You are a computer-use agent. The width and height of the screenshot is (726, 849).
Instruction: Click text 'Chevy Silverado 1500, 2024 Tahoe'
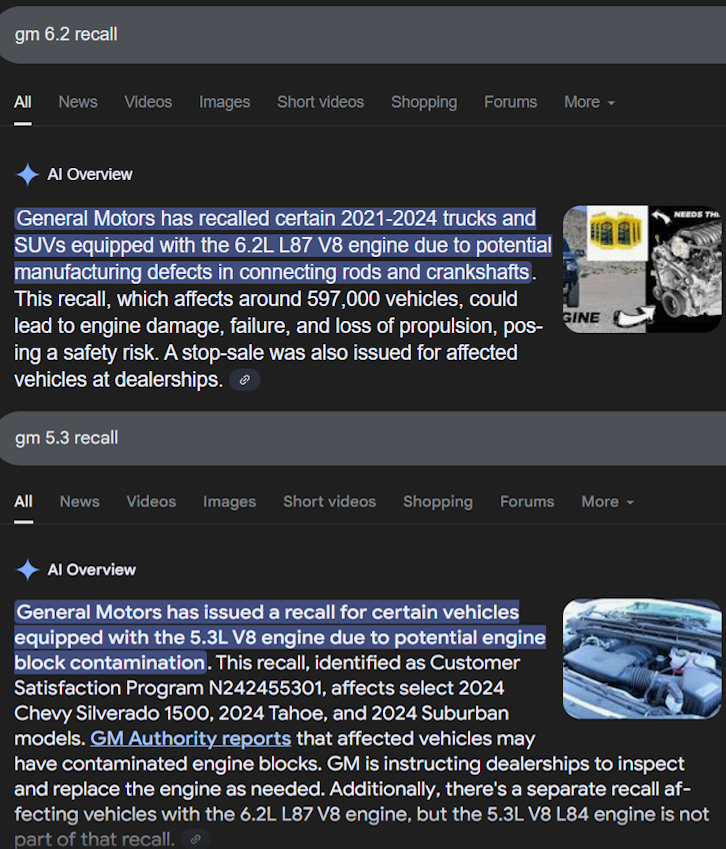pos(171,713)
